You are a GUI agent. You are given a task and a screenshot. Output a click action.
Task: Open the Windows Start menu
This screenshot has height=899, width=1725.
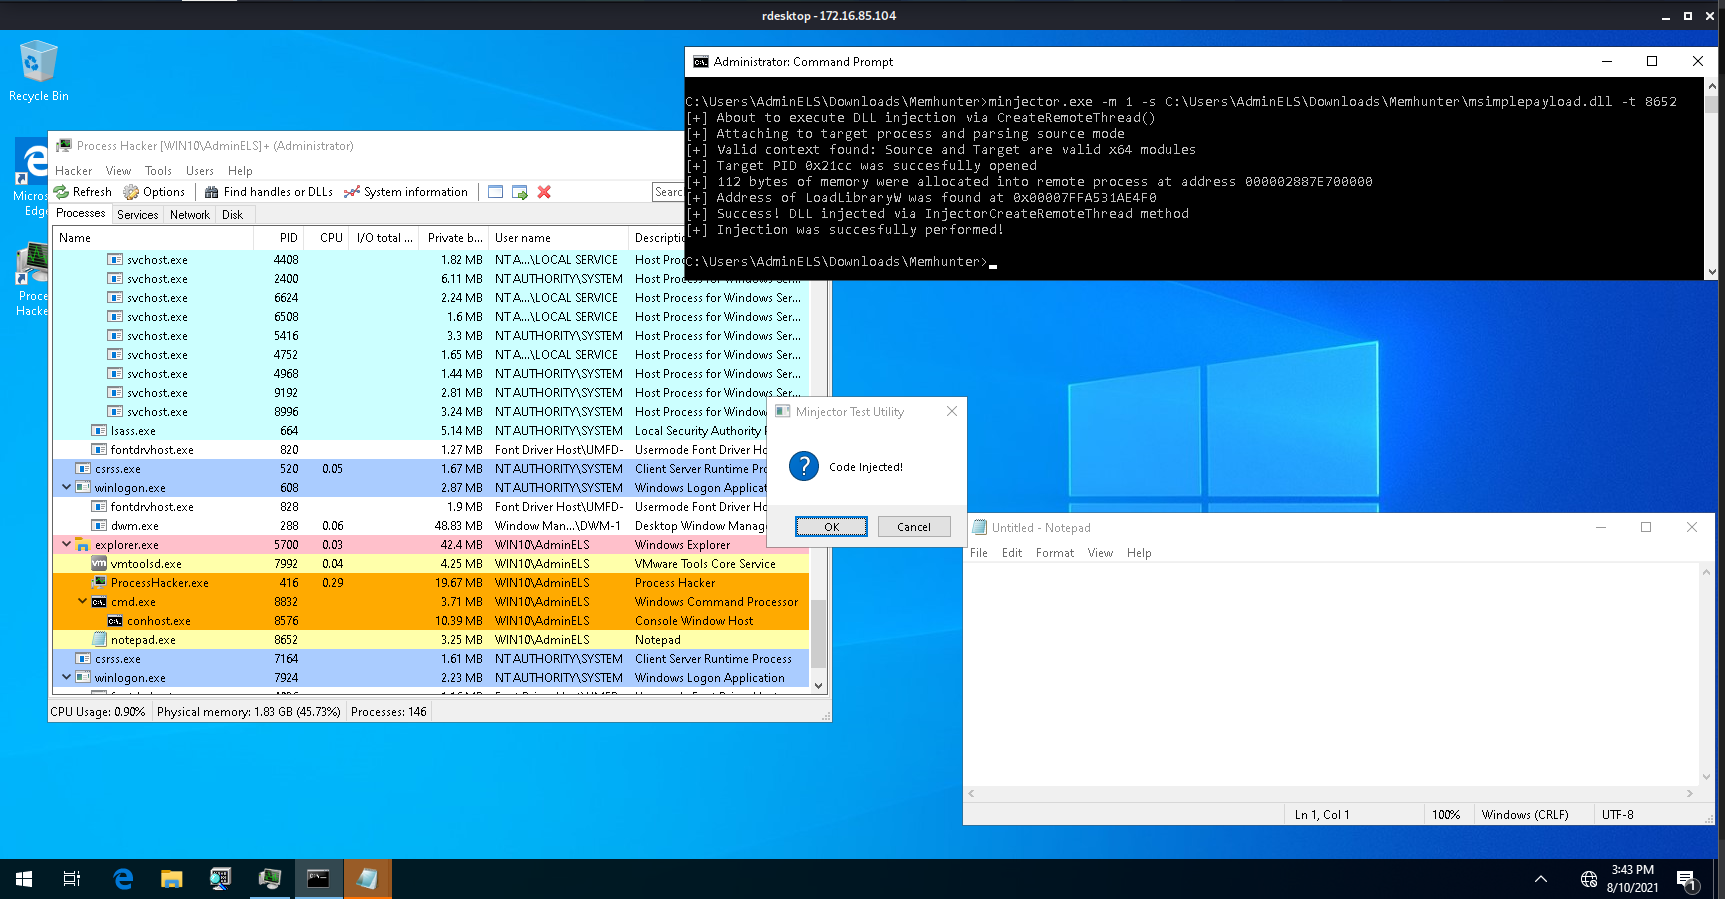coord(24,879)
